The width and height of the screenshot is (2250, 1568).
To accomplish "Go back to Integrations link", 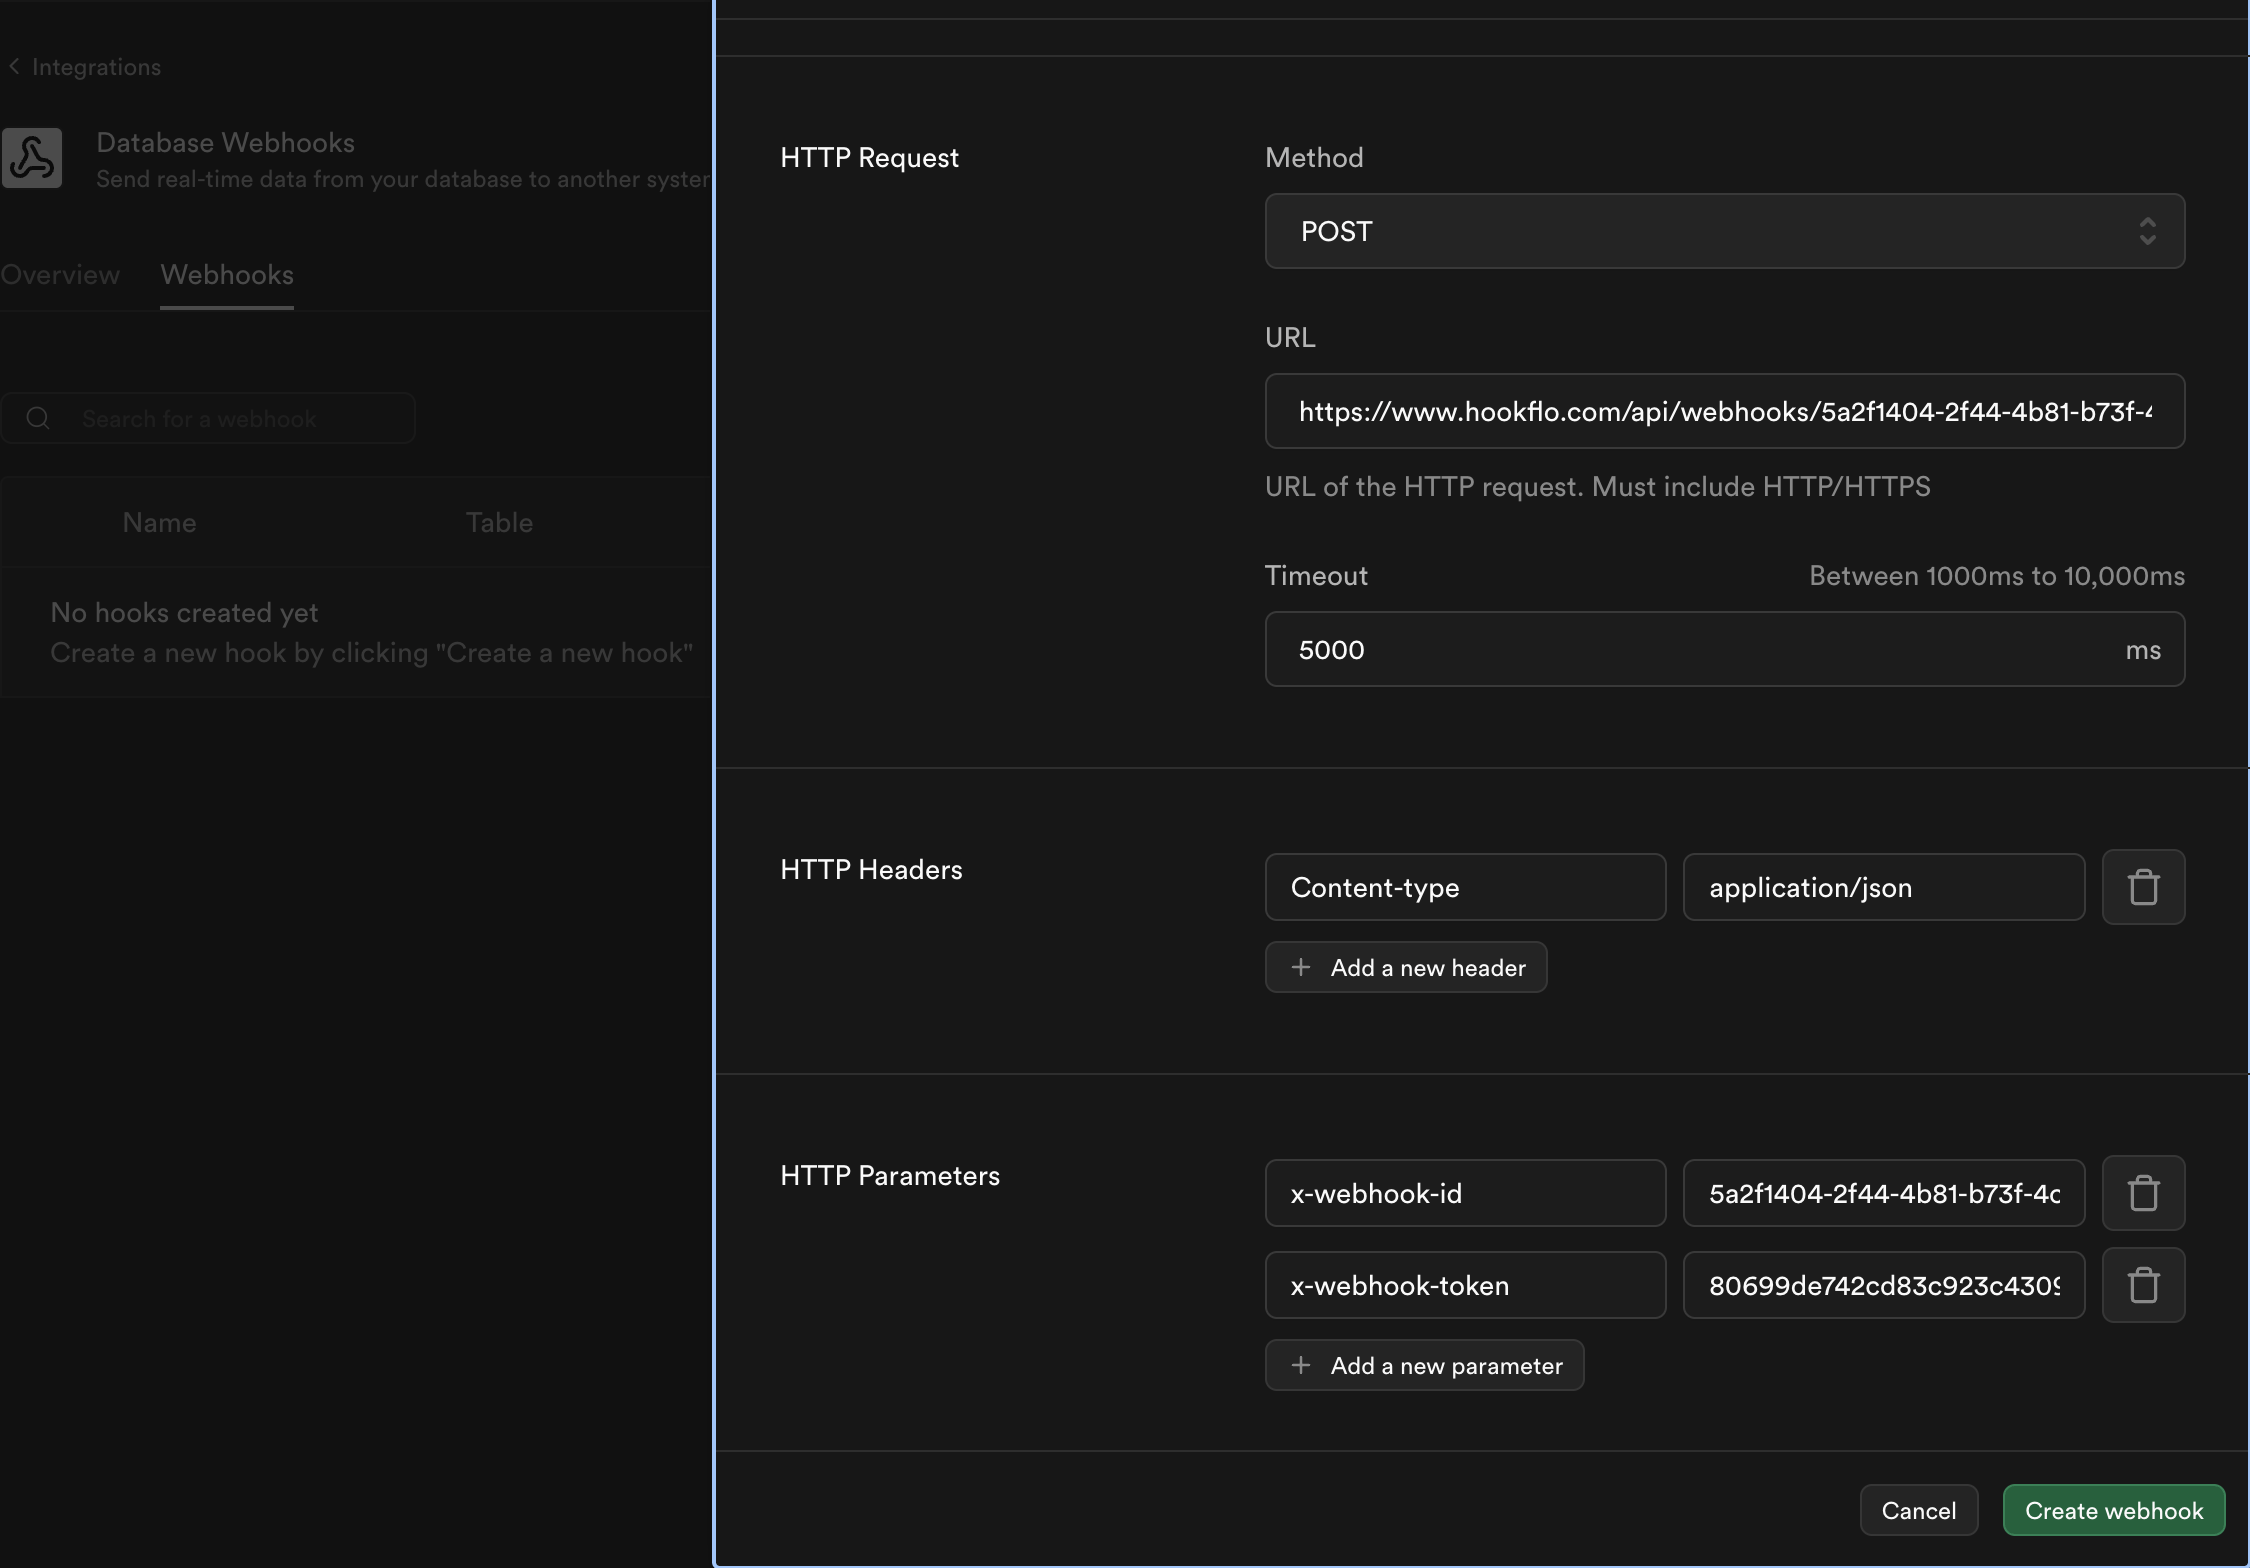I will click(x=96, y=67).
